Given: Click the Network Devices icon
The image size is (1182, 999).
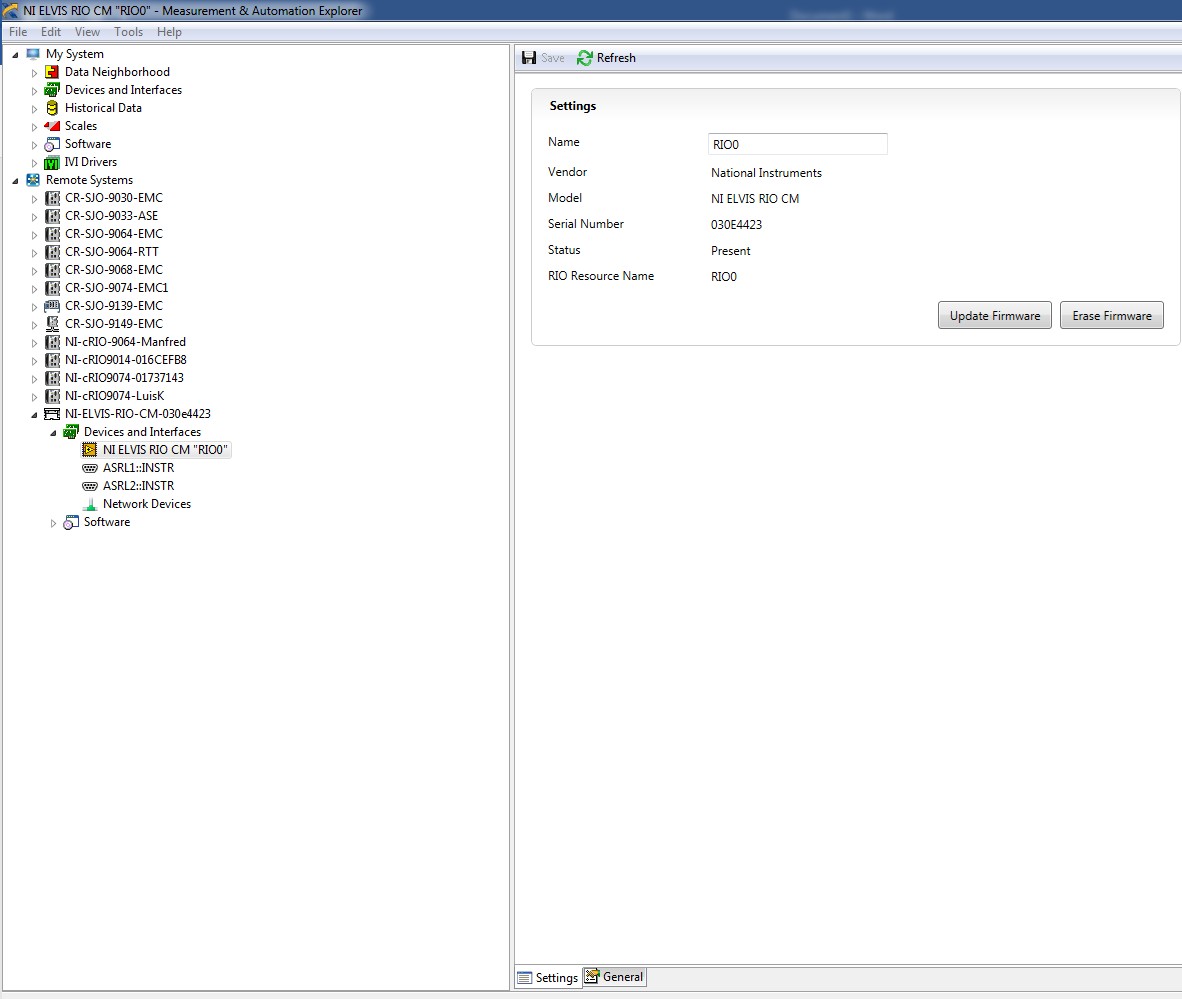Looking at the screenshot, I should point(90,504).
